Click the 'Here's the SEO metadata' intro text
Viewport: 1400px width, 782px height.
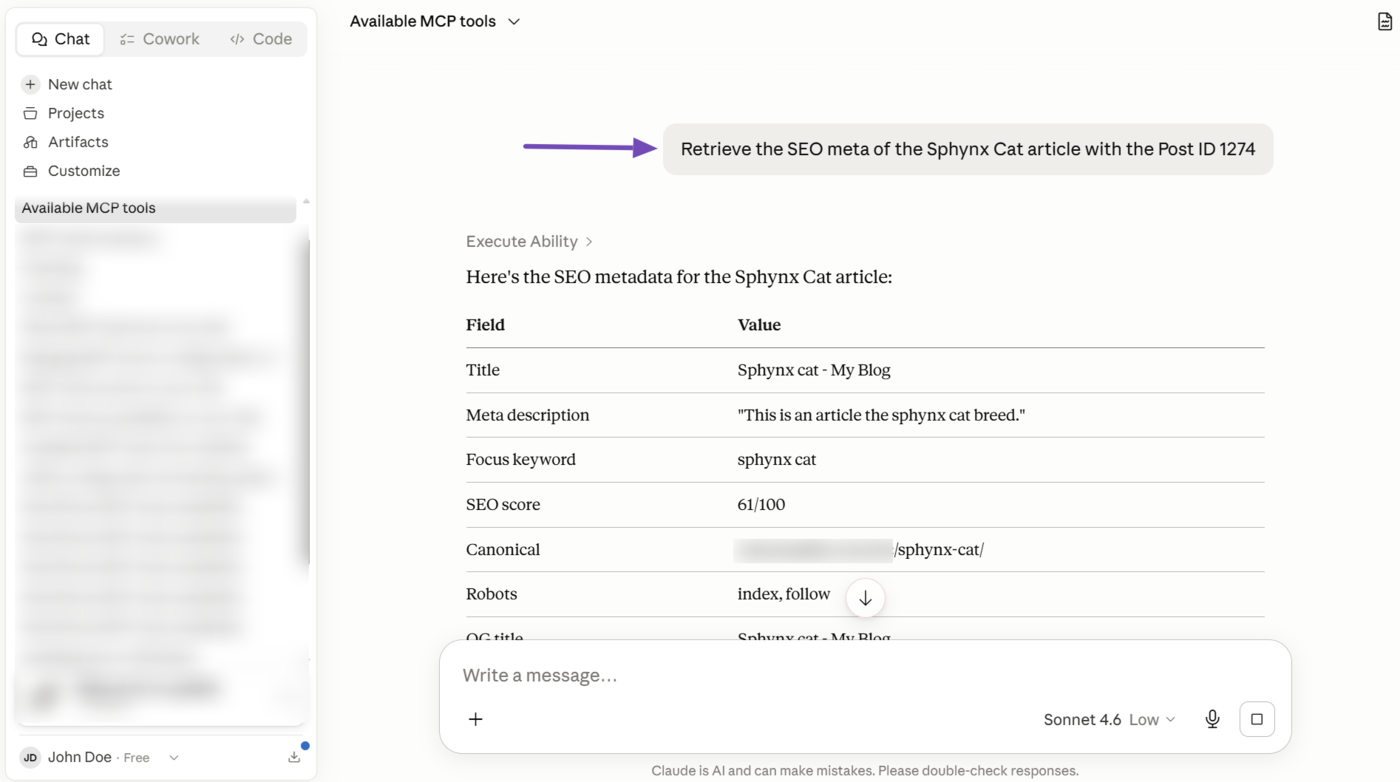coord(679,277)
